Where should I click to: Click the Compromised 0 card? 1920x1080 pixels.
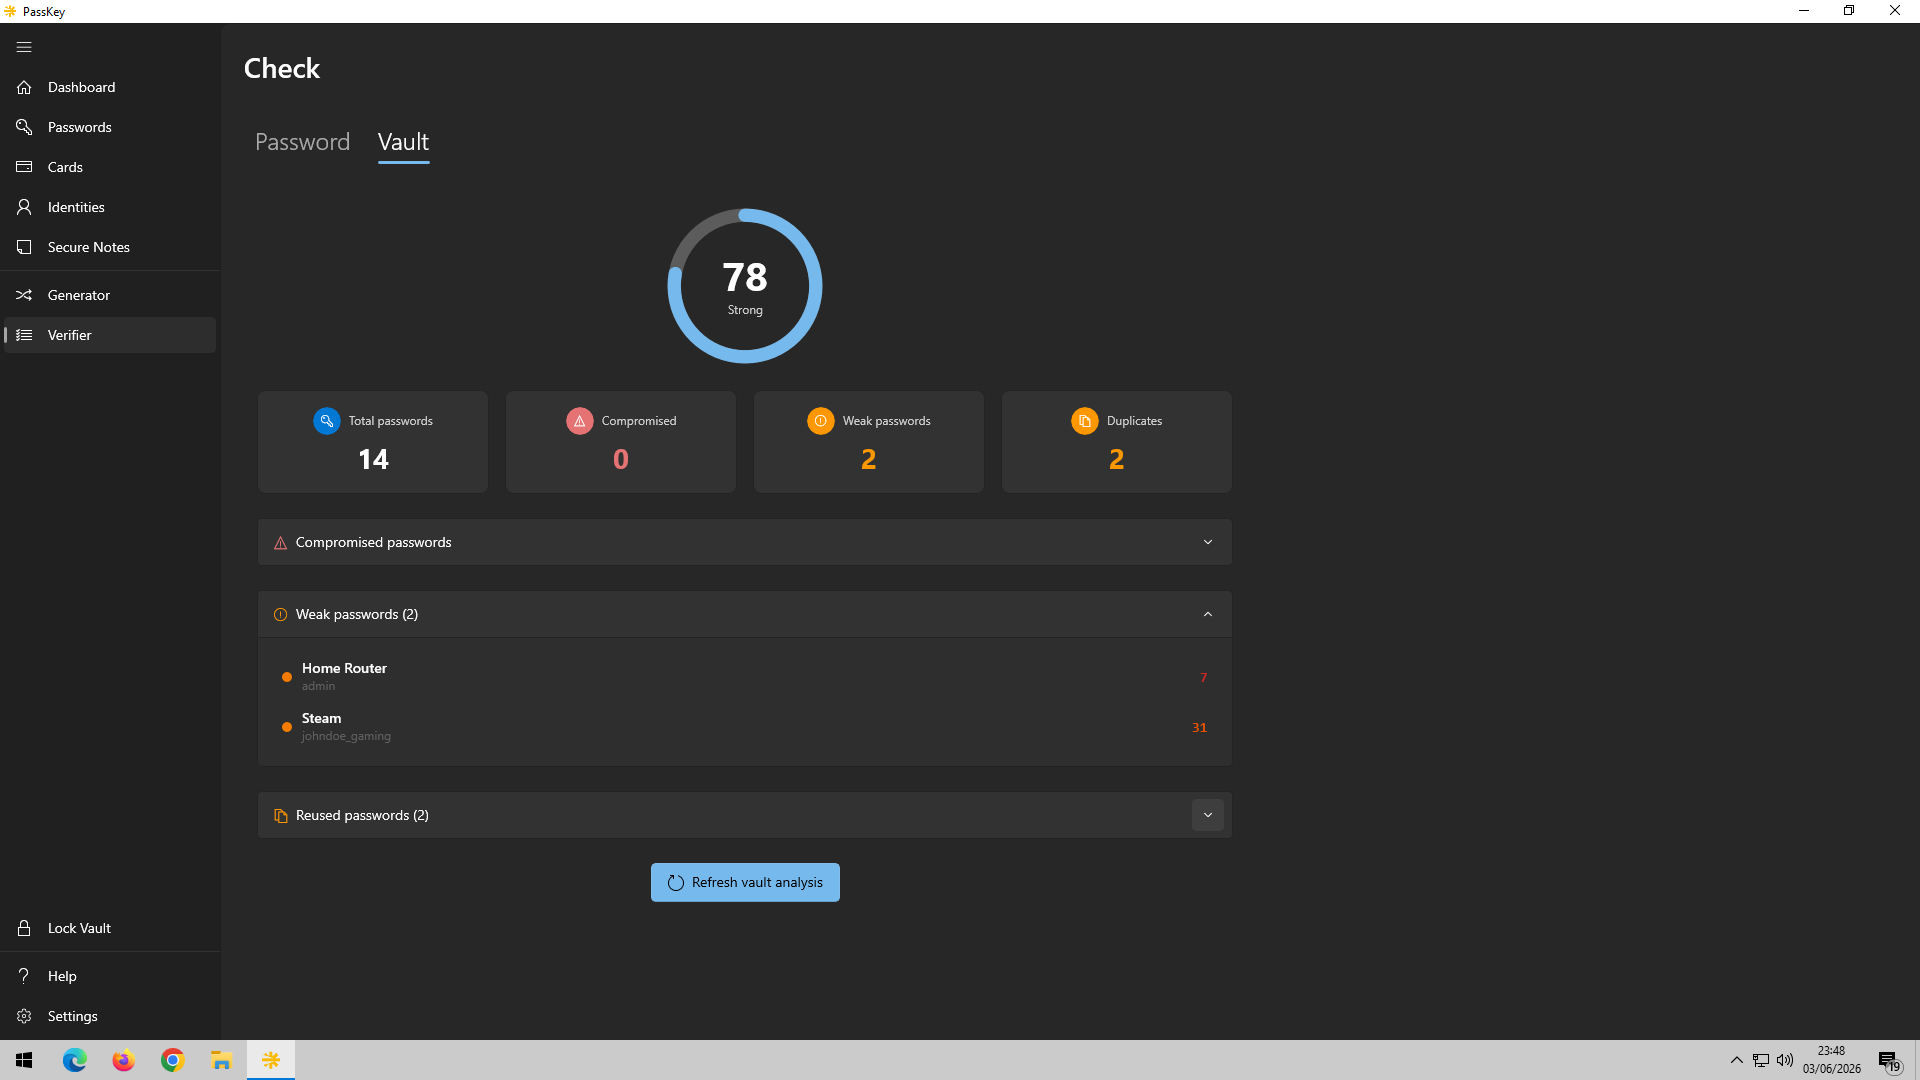pyautogui.click(x=621, y=442)
